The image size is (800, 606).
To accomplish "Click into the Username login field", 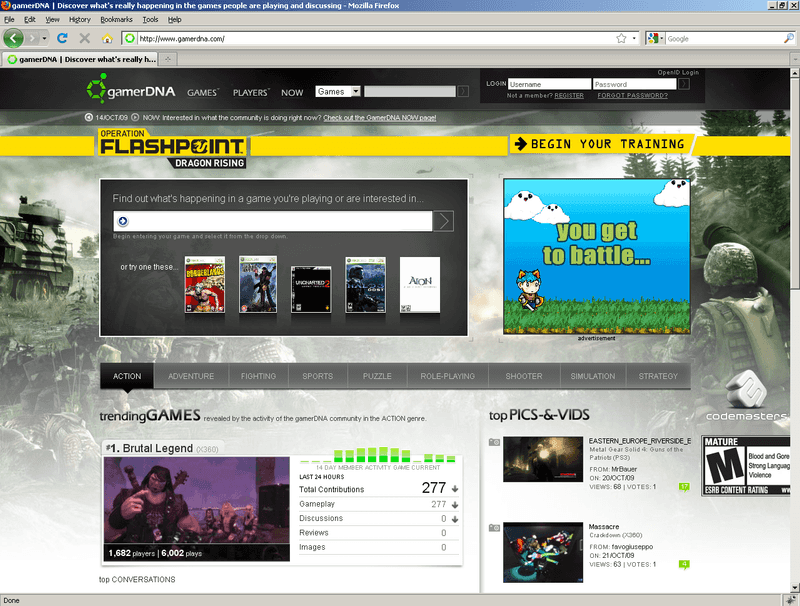I will (549, 84).
